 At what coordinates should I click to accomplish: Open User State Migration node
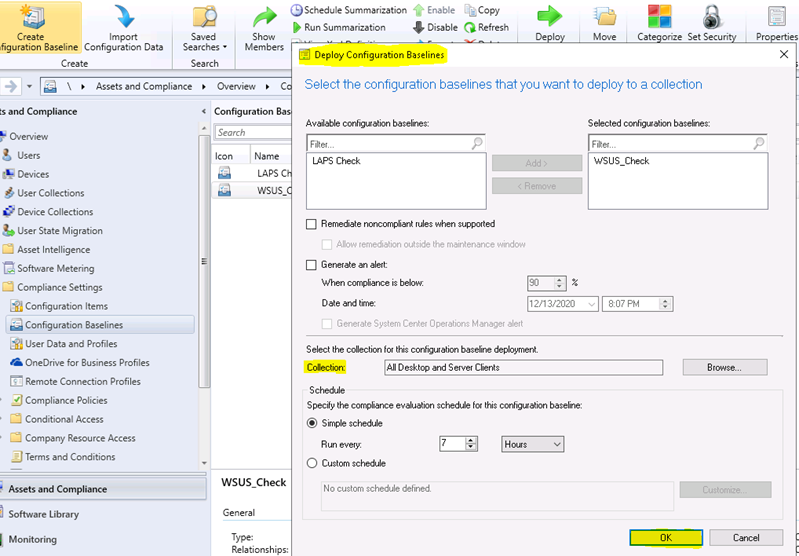[60, 231]
